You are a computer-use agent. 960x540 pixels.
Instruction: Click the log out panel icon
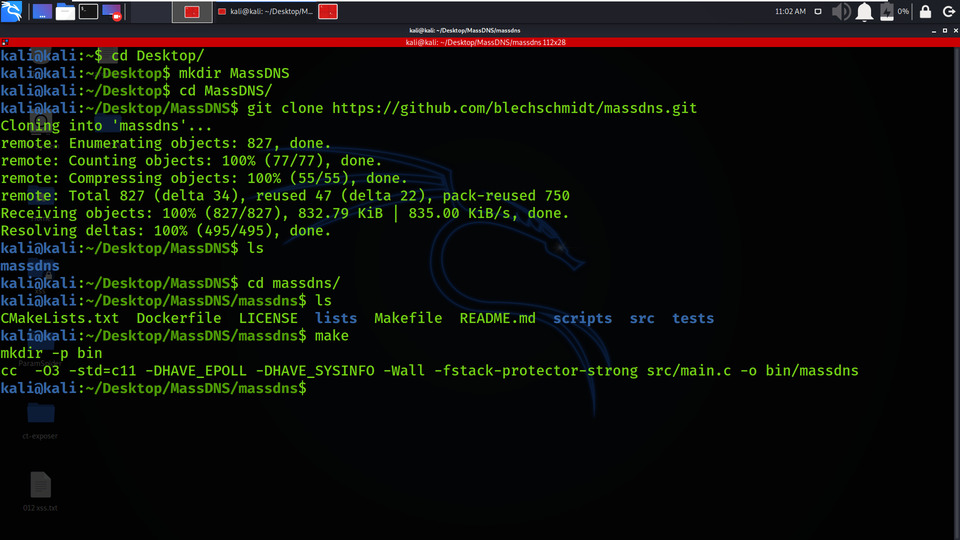pos(948,12)
